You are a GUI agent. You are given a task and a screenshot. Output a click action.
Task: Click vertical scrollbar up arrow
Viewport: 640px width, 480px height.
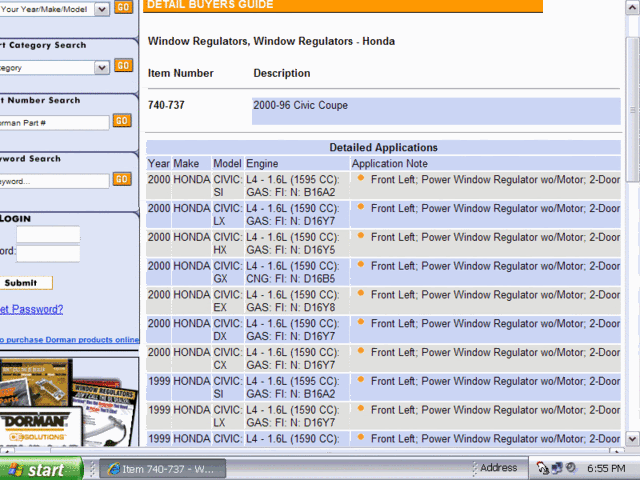coord(632,8)
